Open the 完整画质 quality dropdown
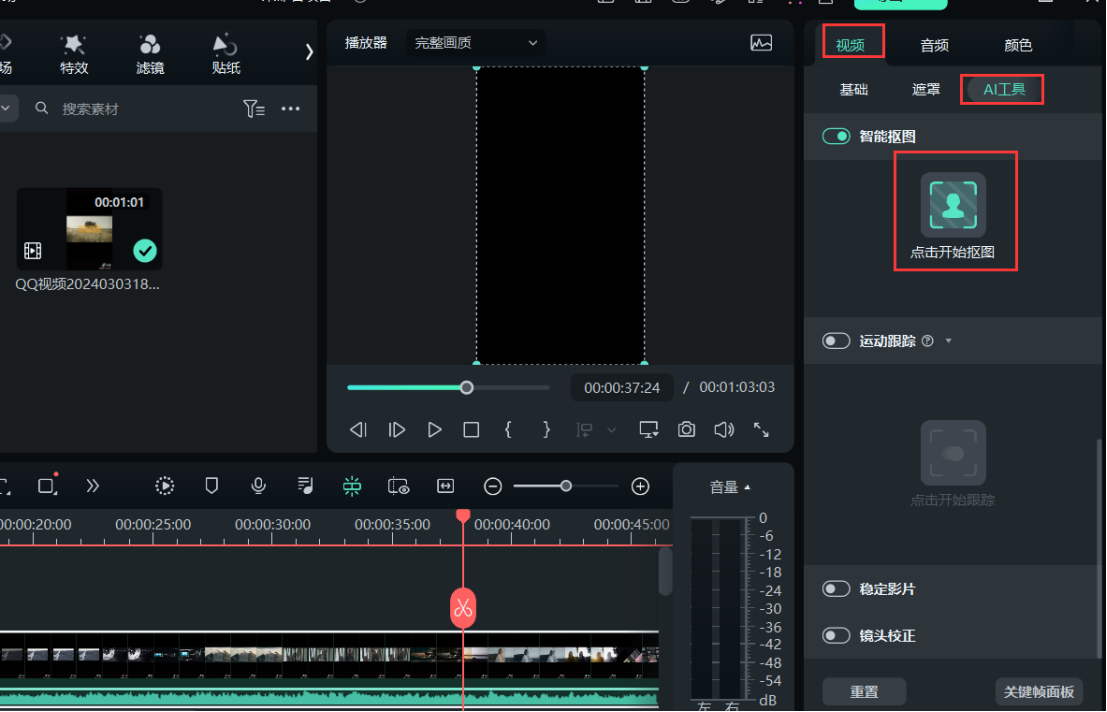1107x712 pixels. point(476,43)
